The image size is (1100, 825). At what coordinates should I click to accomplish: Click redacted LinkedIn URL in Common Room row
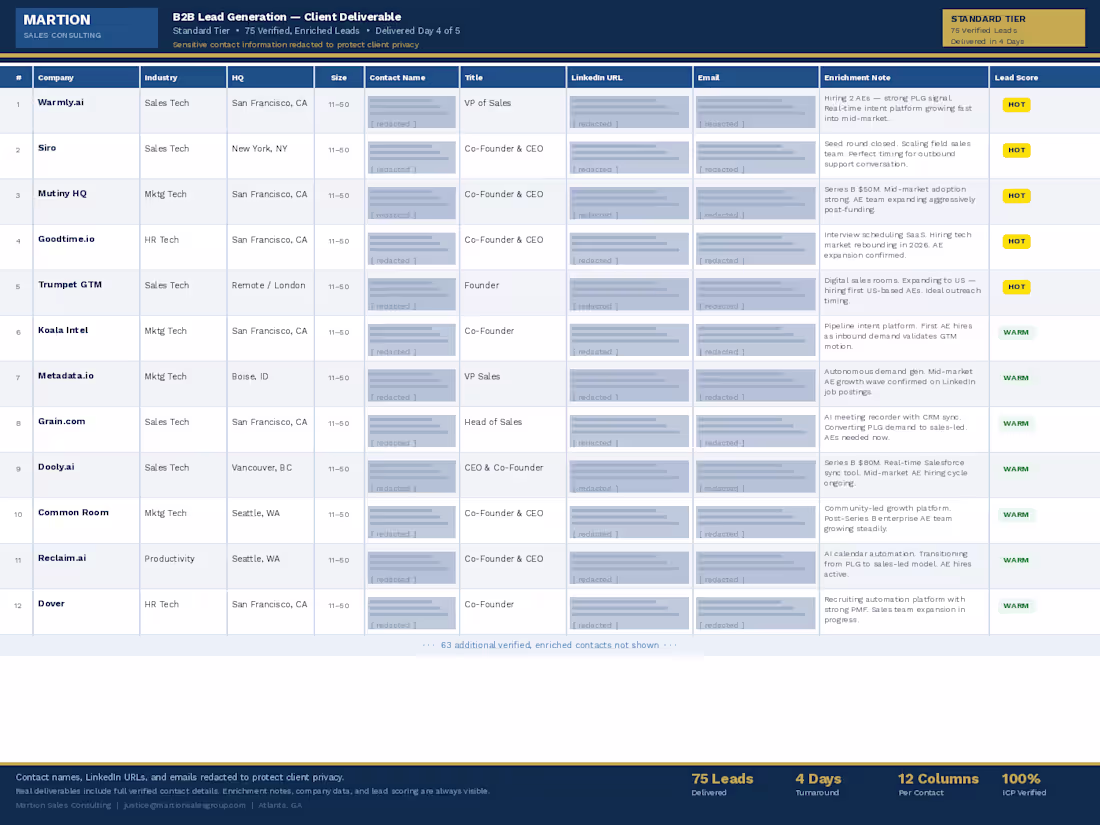[629, 523]
